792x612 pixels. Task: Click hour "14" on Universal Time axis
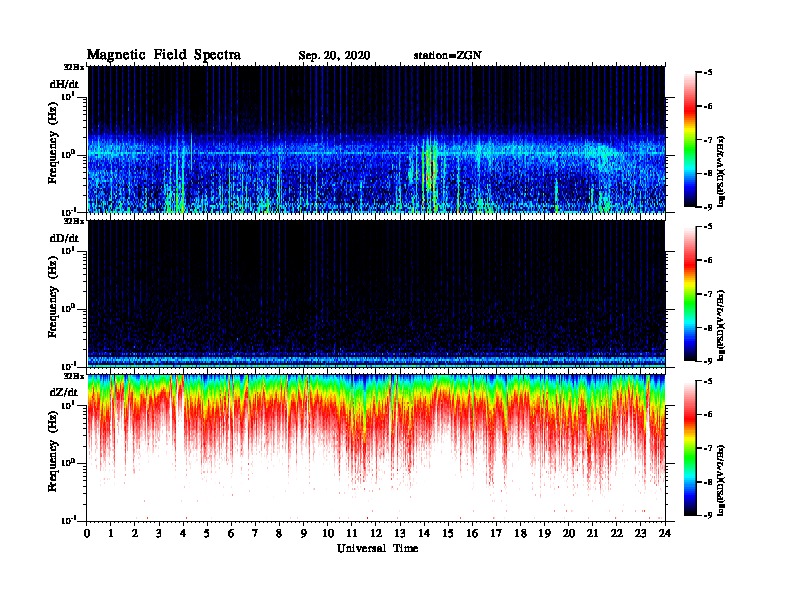tap(424, 533)
